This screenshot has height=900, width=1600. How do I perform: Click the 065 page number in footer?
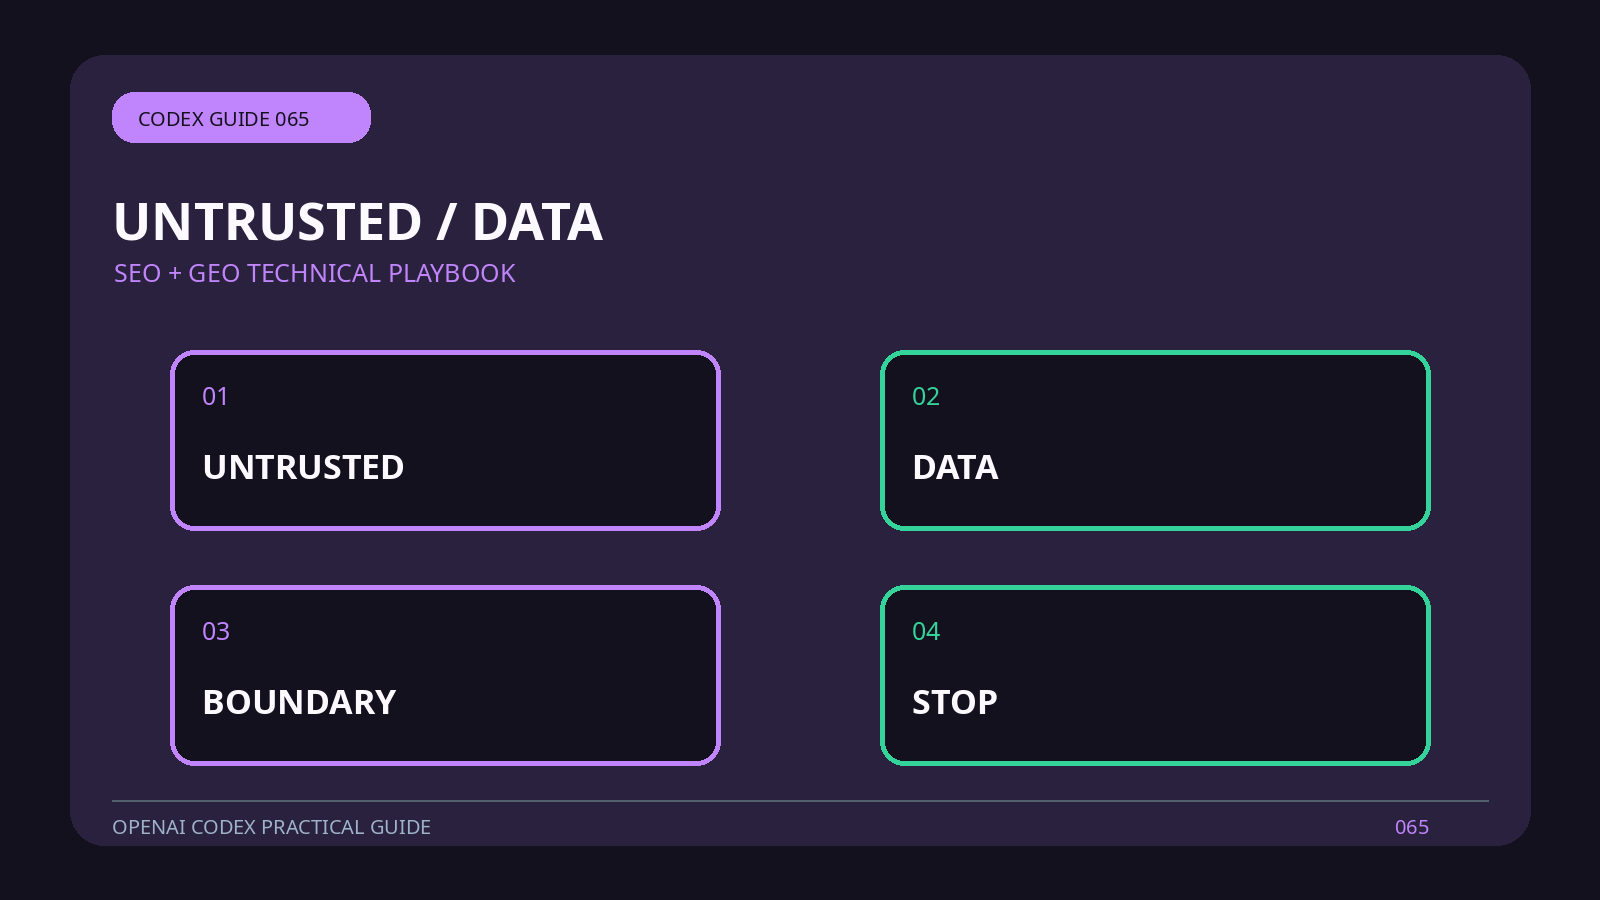tap(1412, 827)
